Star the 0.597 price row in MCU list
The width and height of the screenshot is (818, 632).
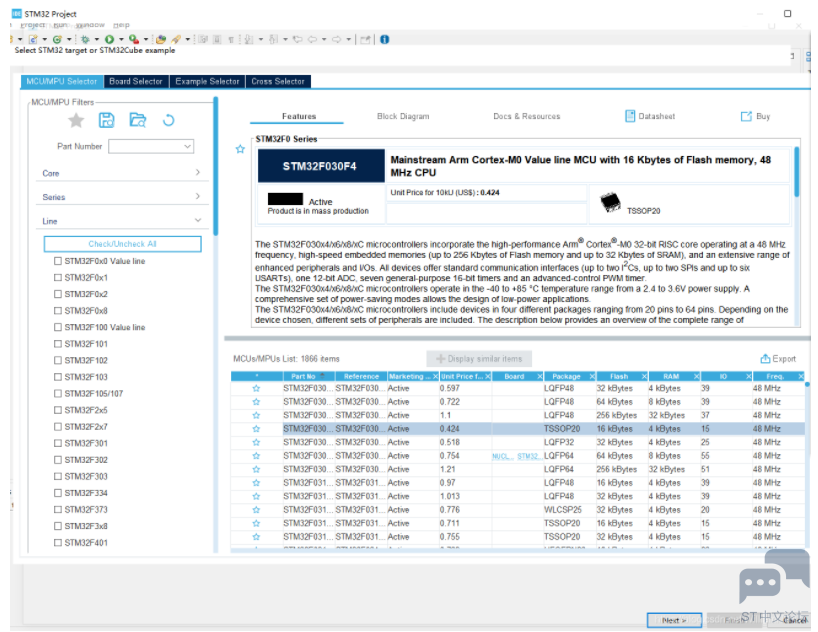point(256,388)
